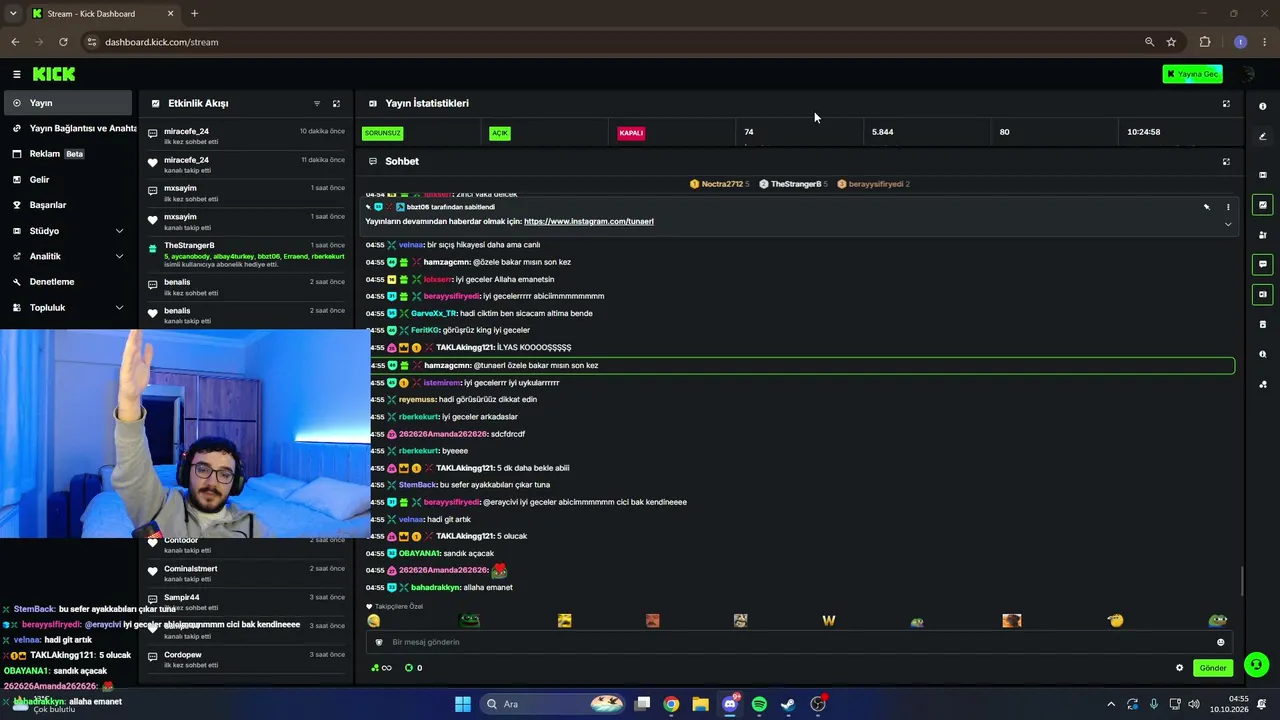Open the hamburger menu beside Kick logo
1280x720 pixels.
pyautogui.click(x=16, y=74)
